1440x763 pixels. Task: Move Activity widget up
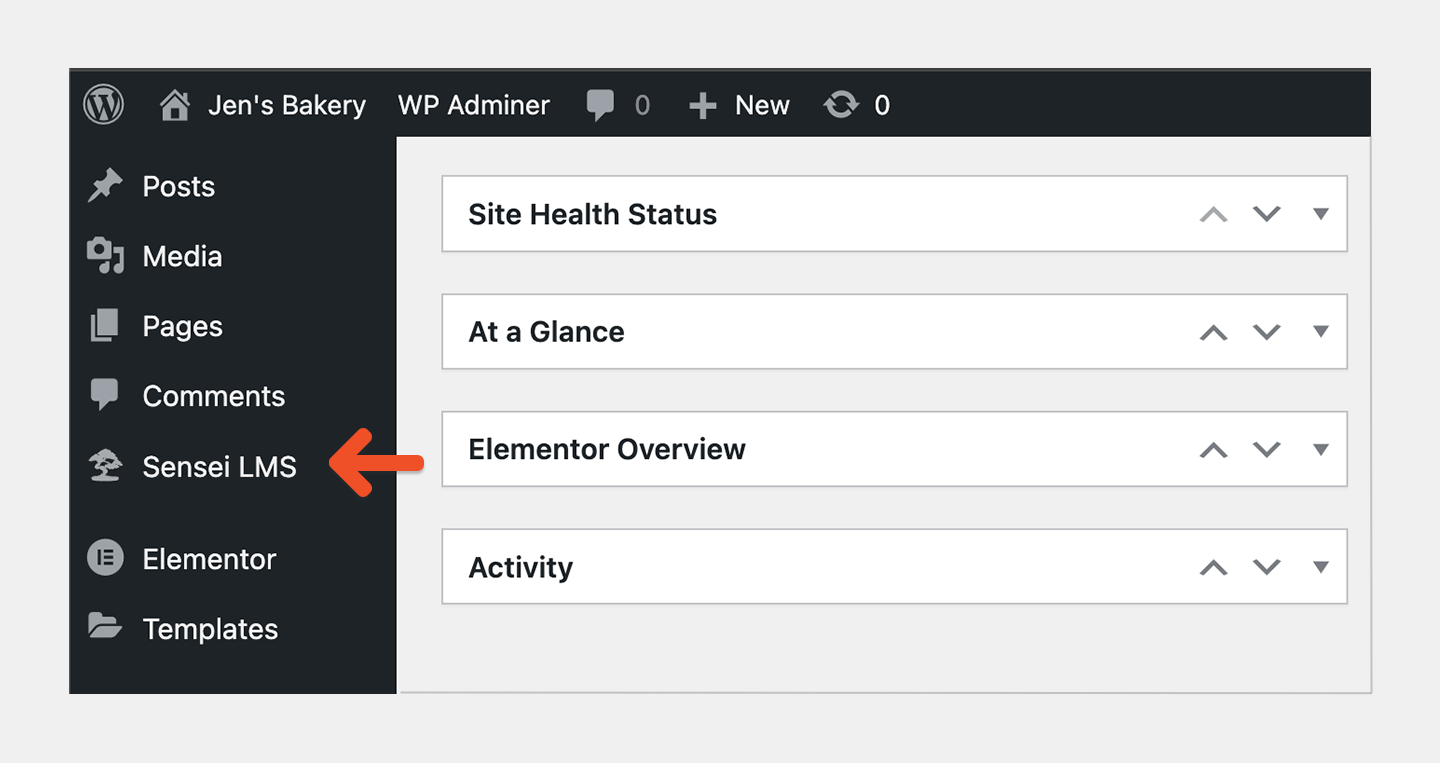tap(1213, 567)
